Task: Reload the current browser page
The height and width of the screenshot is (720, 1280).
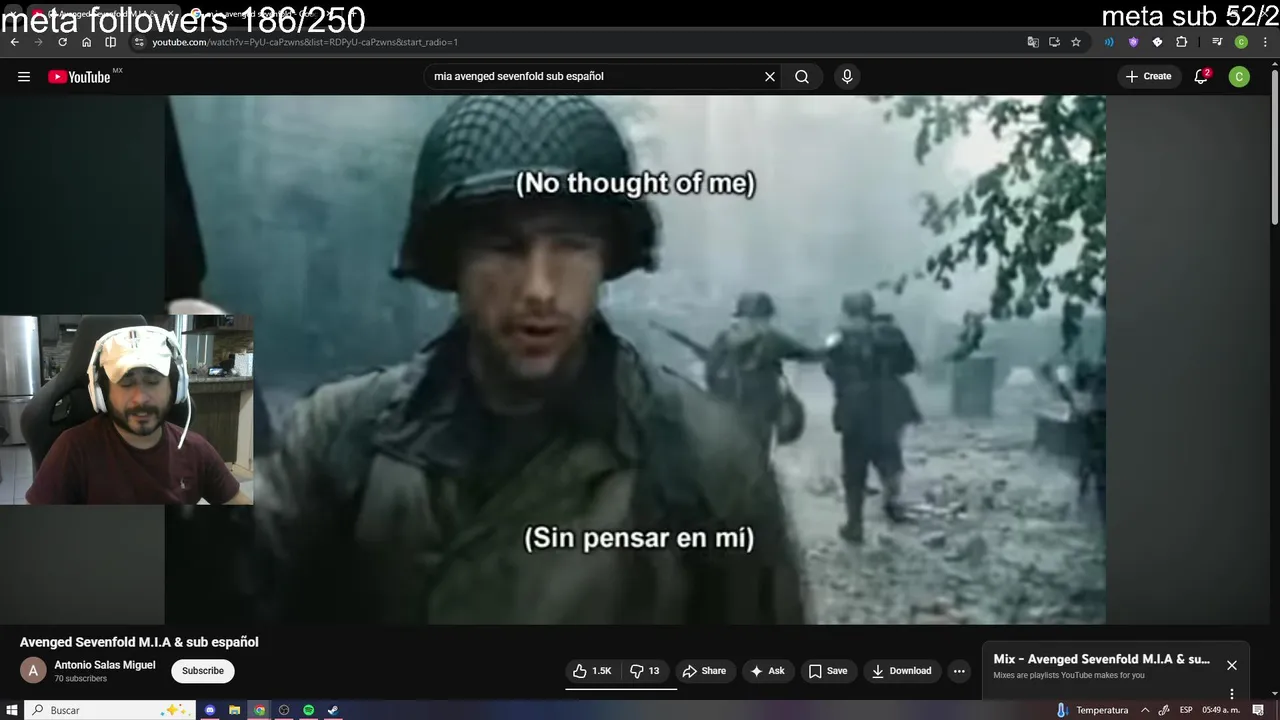Action: pyautogui.click(x=63, y=42)
